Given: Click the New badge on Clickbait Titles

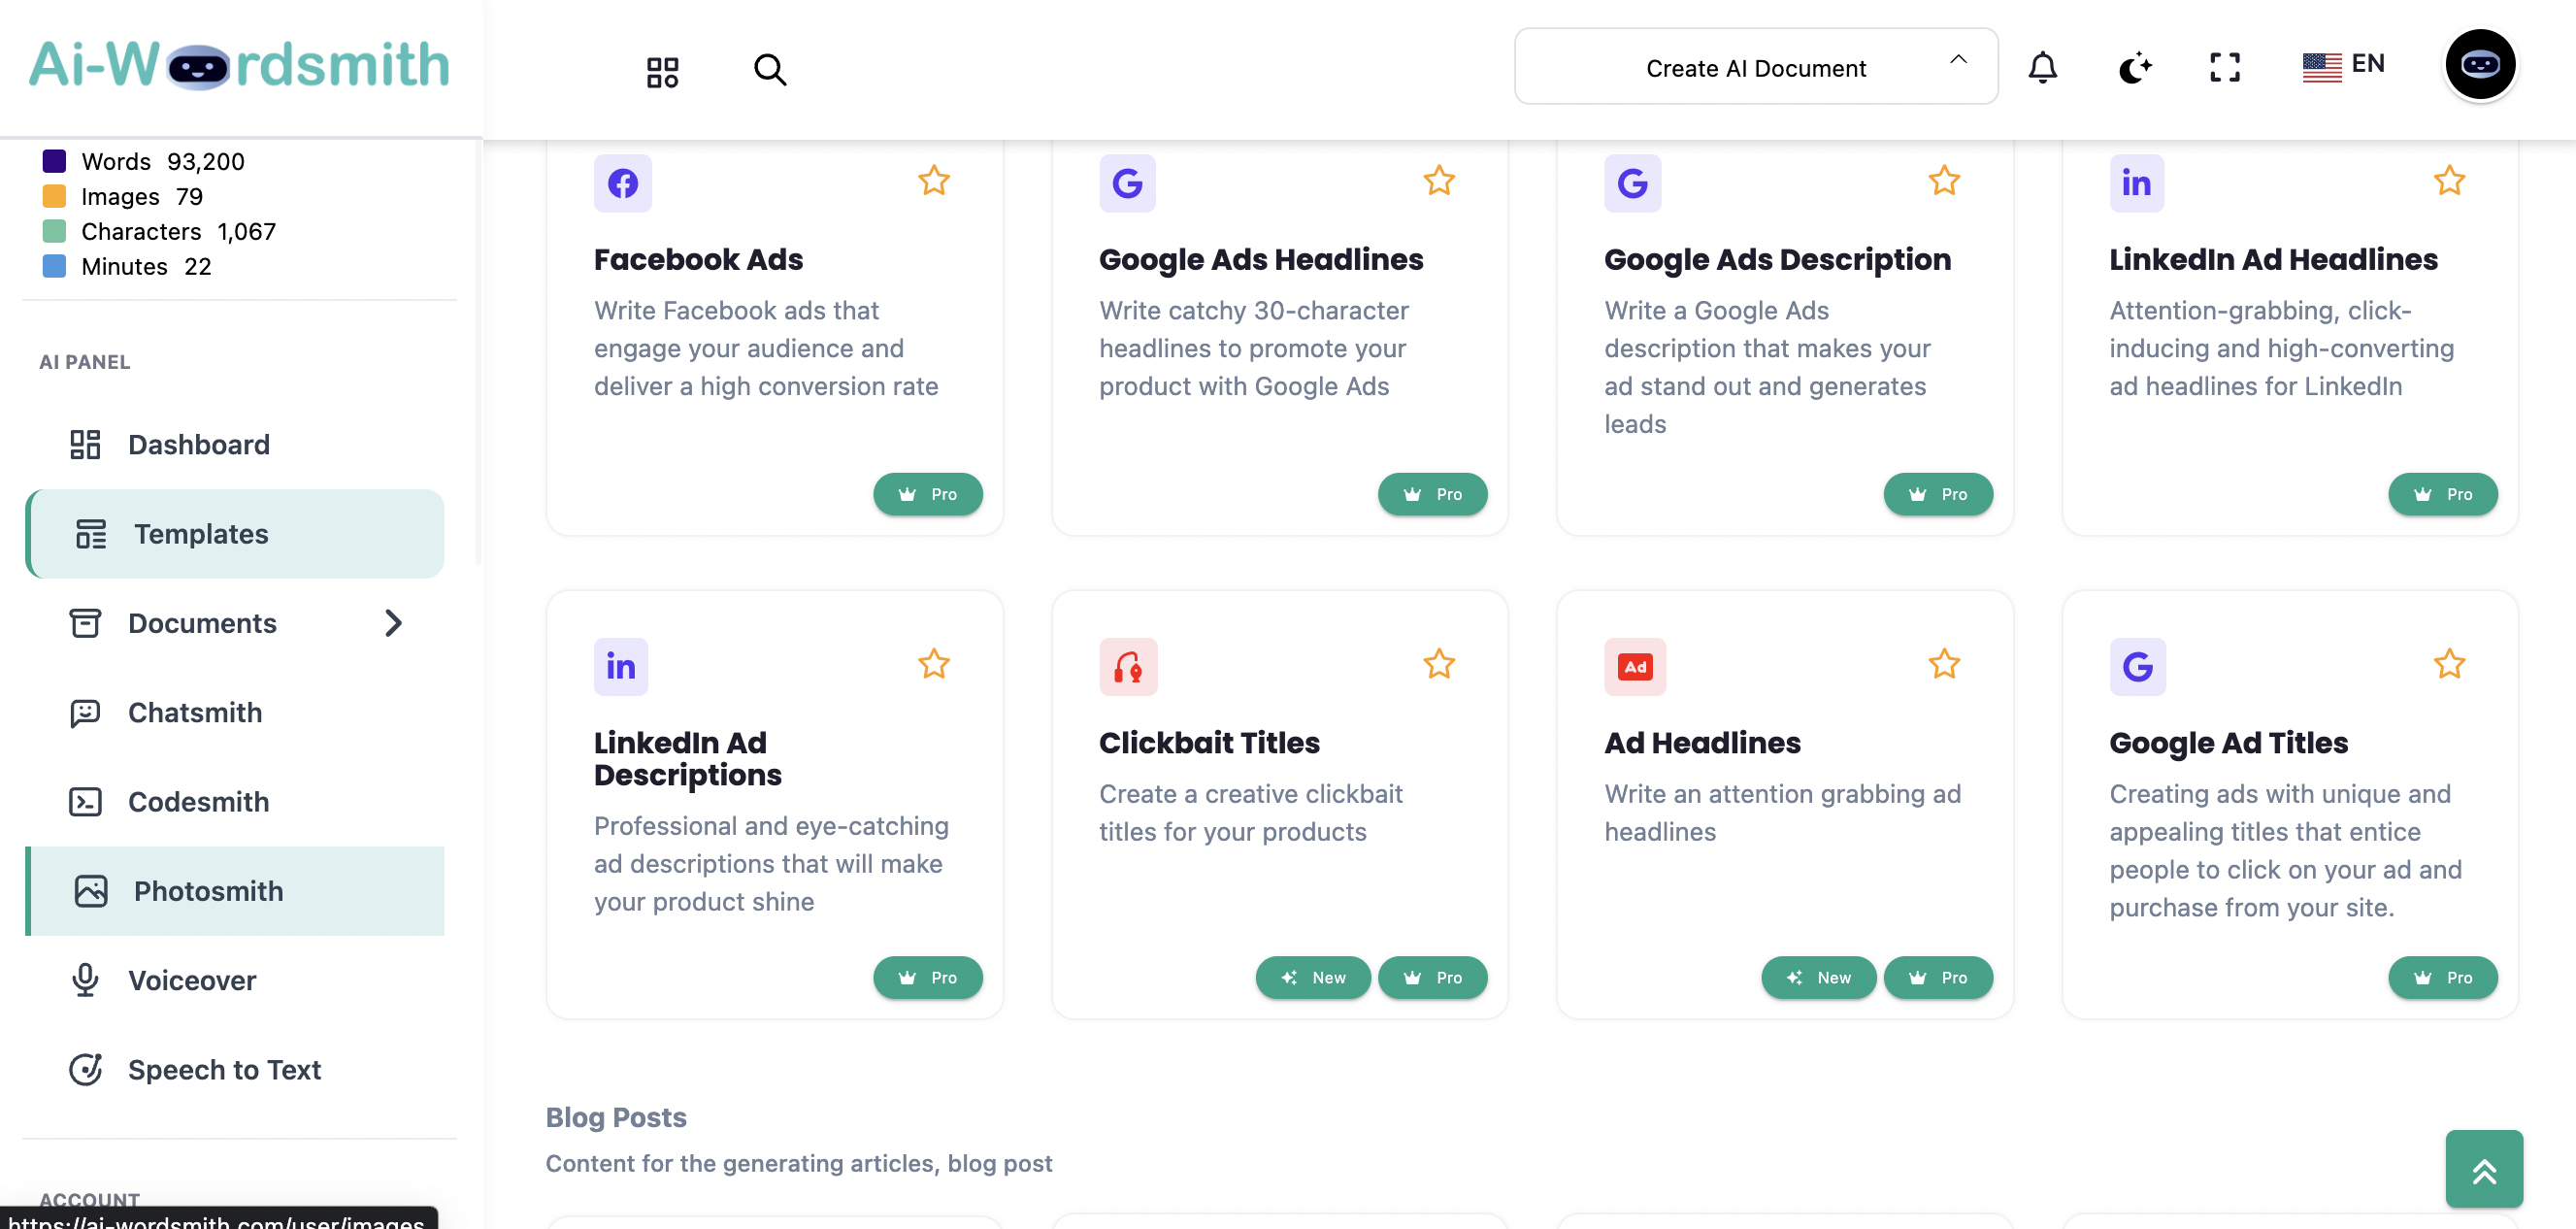Looking at the screenshot, I should (1313, 977).
